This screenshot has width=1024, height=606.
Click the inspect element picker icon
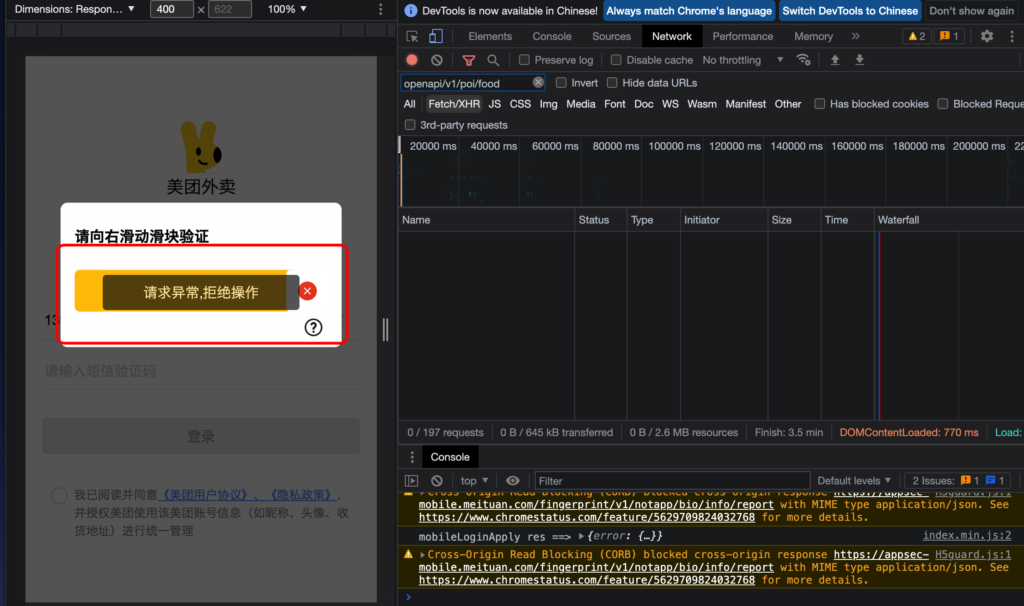412,36
